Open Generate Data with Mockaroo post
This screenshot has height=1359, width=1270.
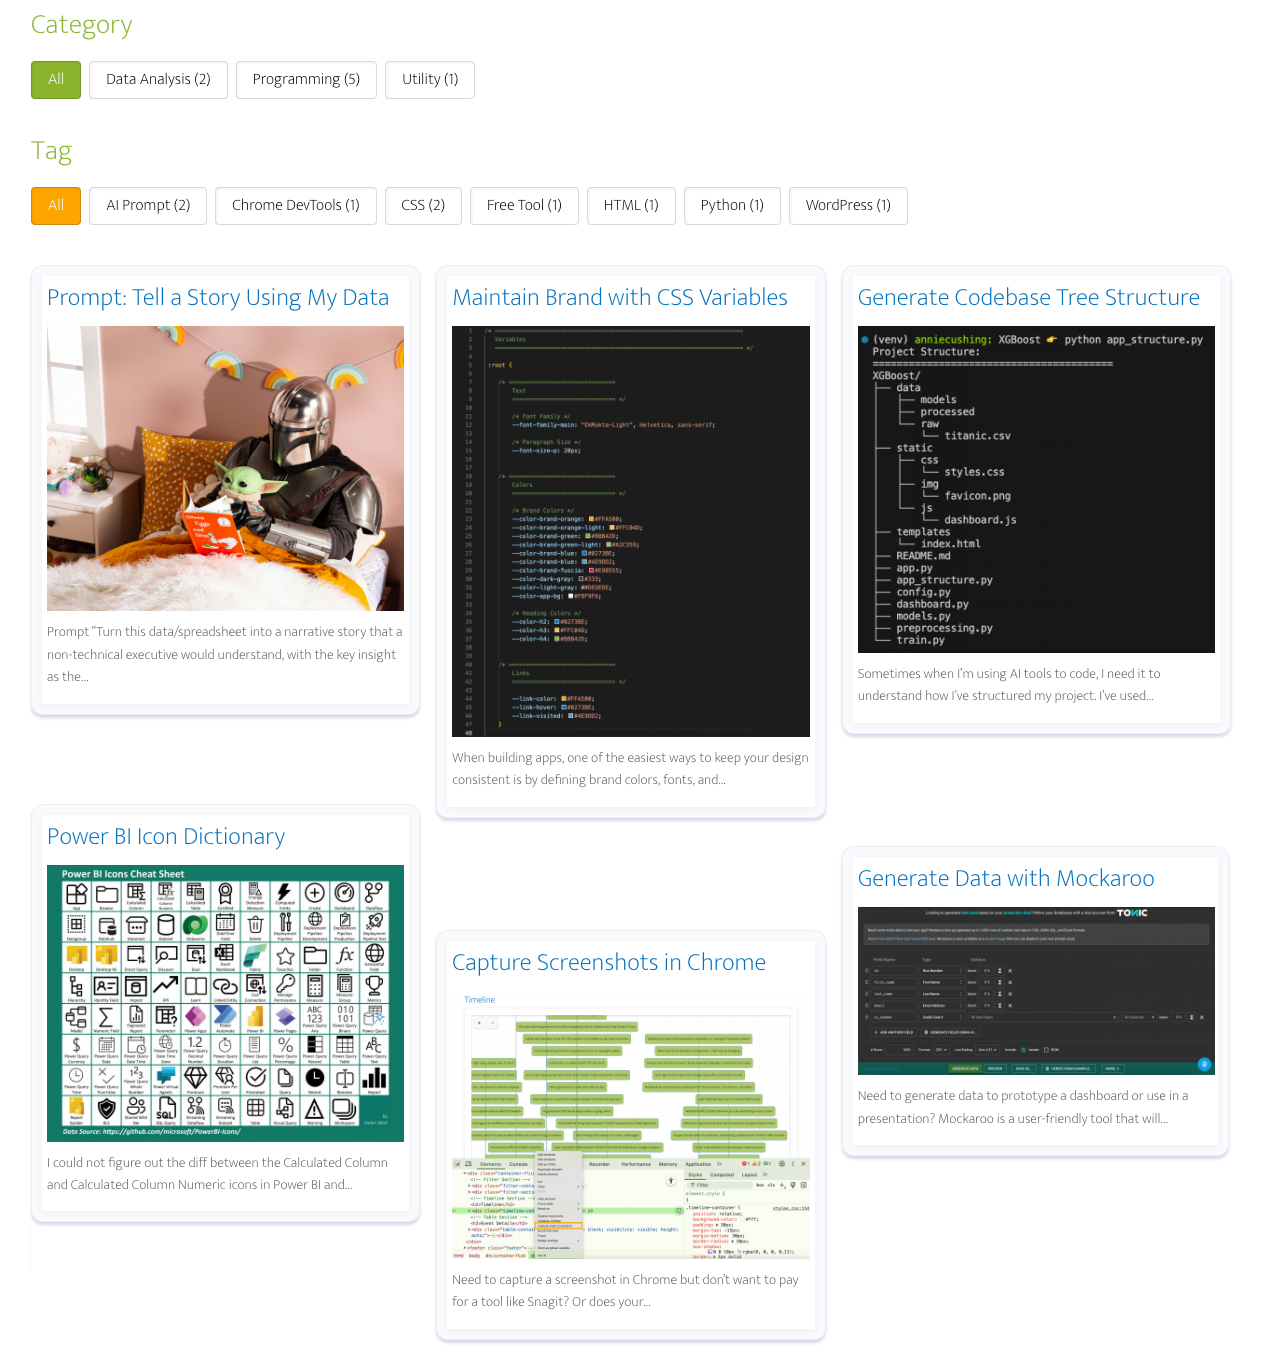pos(1006,879)
